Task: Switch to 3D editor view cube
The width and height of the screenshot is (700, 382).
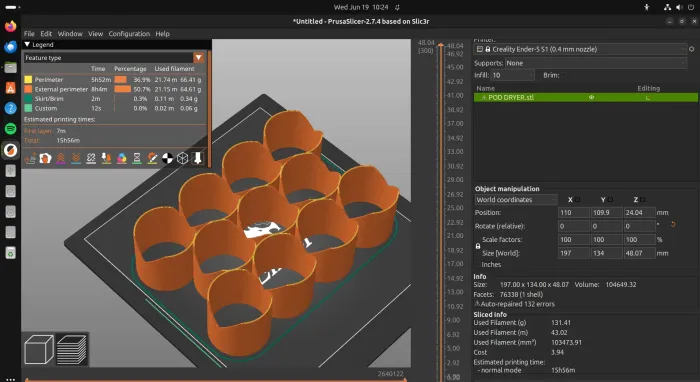Action: coord(39,349)
